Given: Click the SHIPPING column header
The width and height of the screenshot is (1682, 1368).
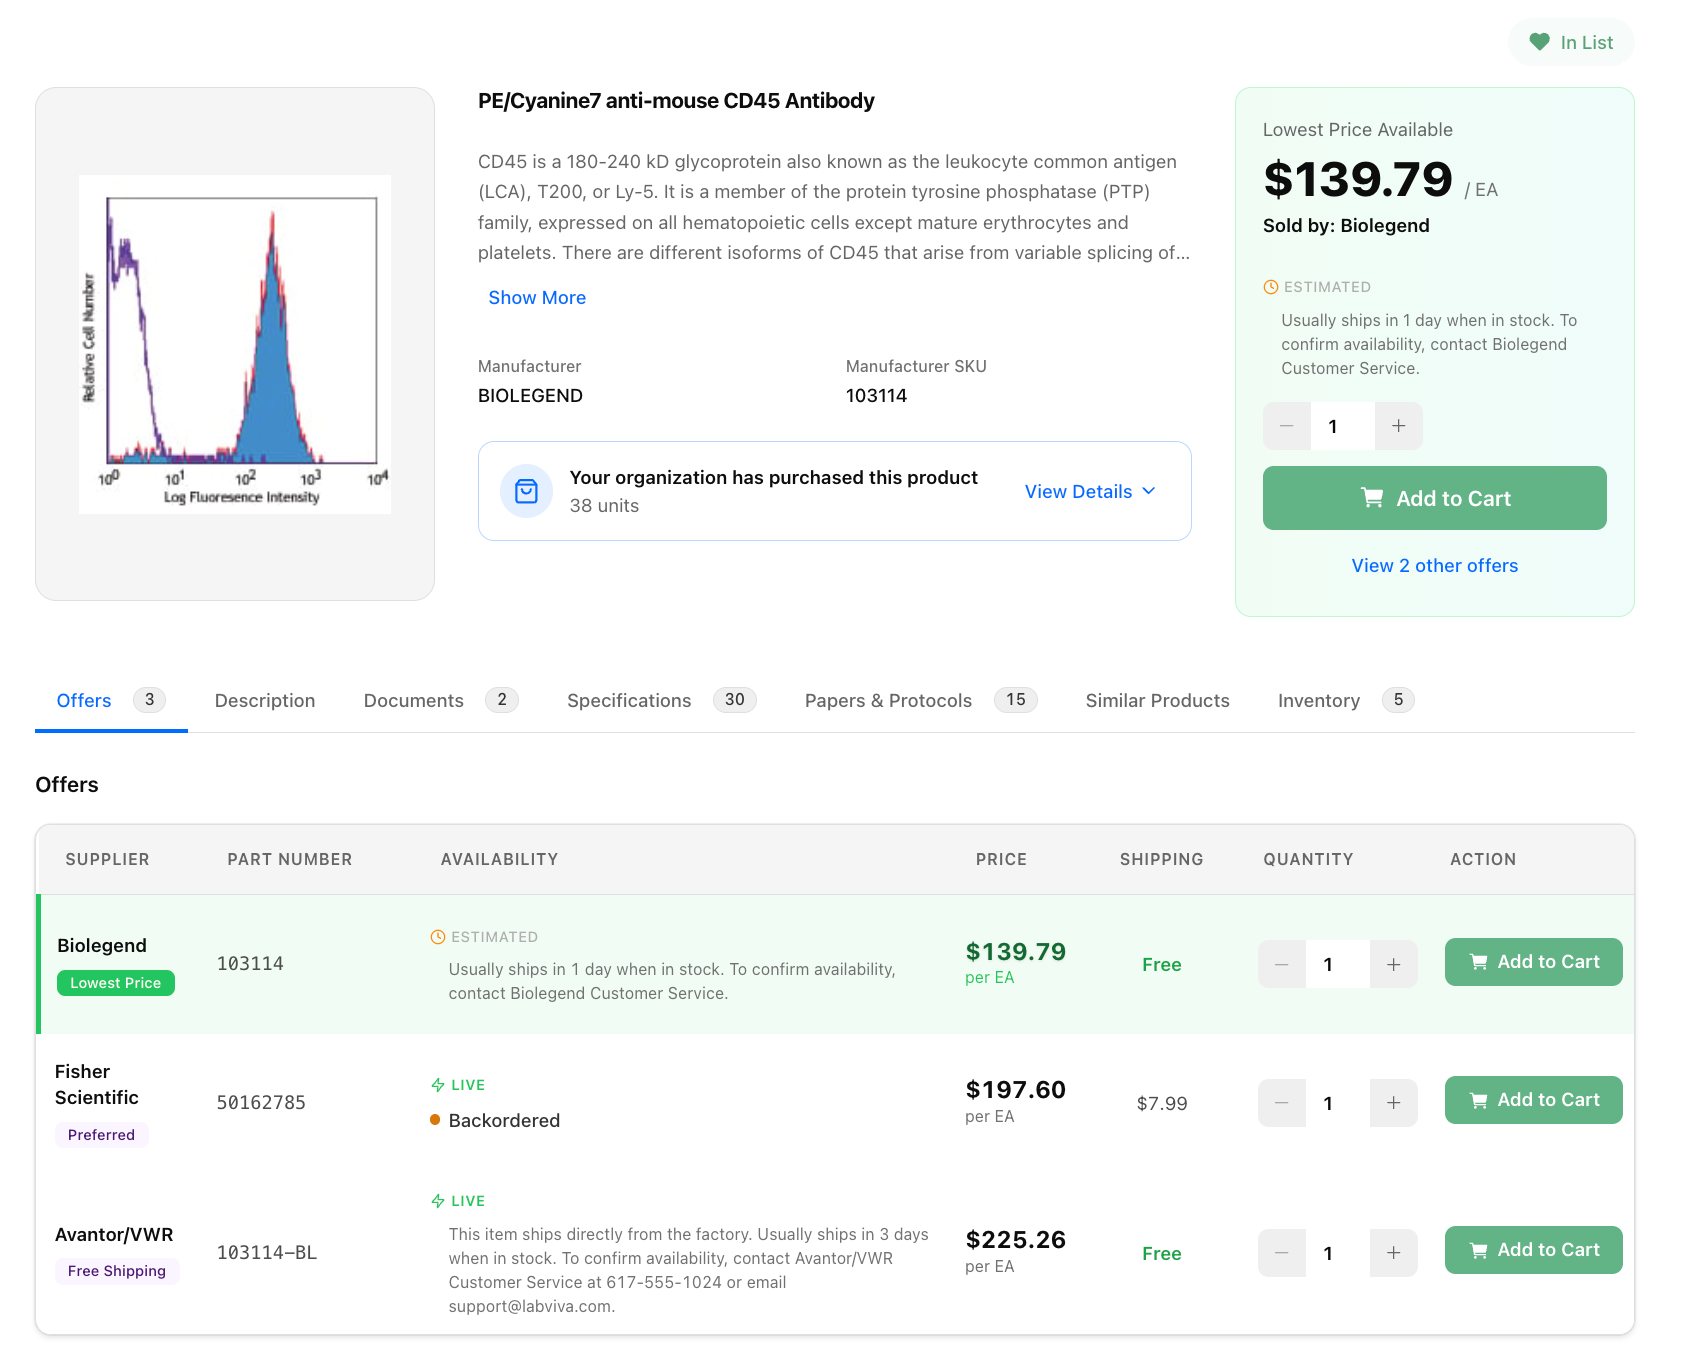Looking at the screenshot, I should click(1161, 859).
